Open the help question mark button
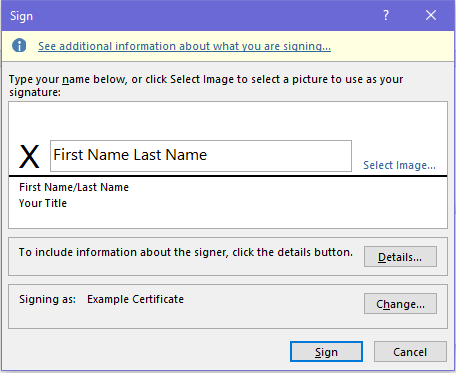 386,15
